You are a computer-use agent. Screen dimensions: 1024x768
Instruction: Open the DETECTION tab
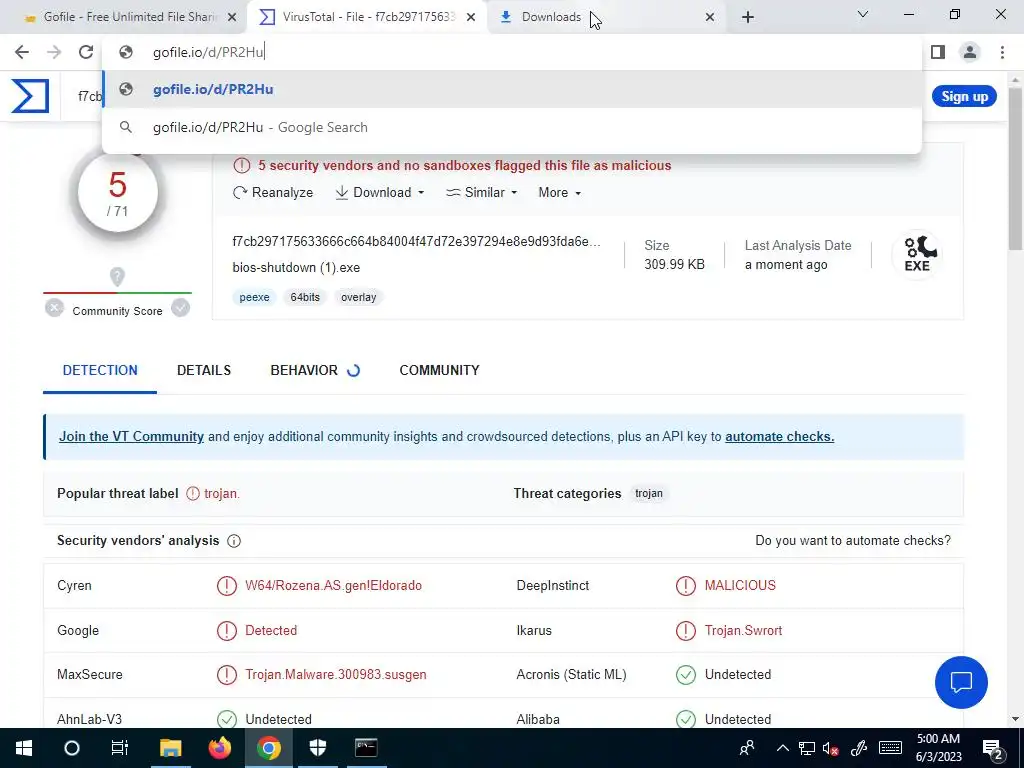[x=100, y=370]
